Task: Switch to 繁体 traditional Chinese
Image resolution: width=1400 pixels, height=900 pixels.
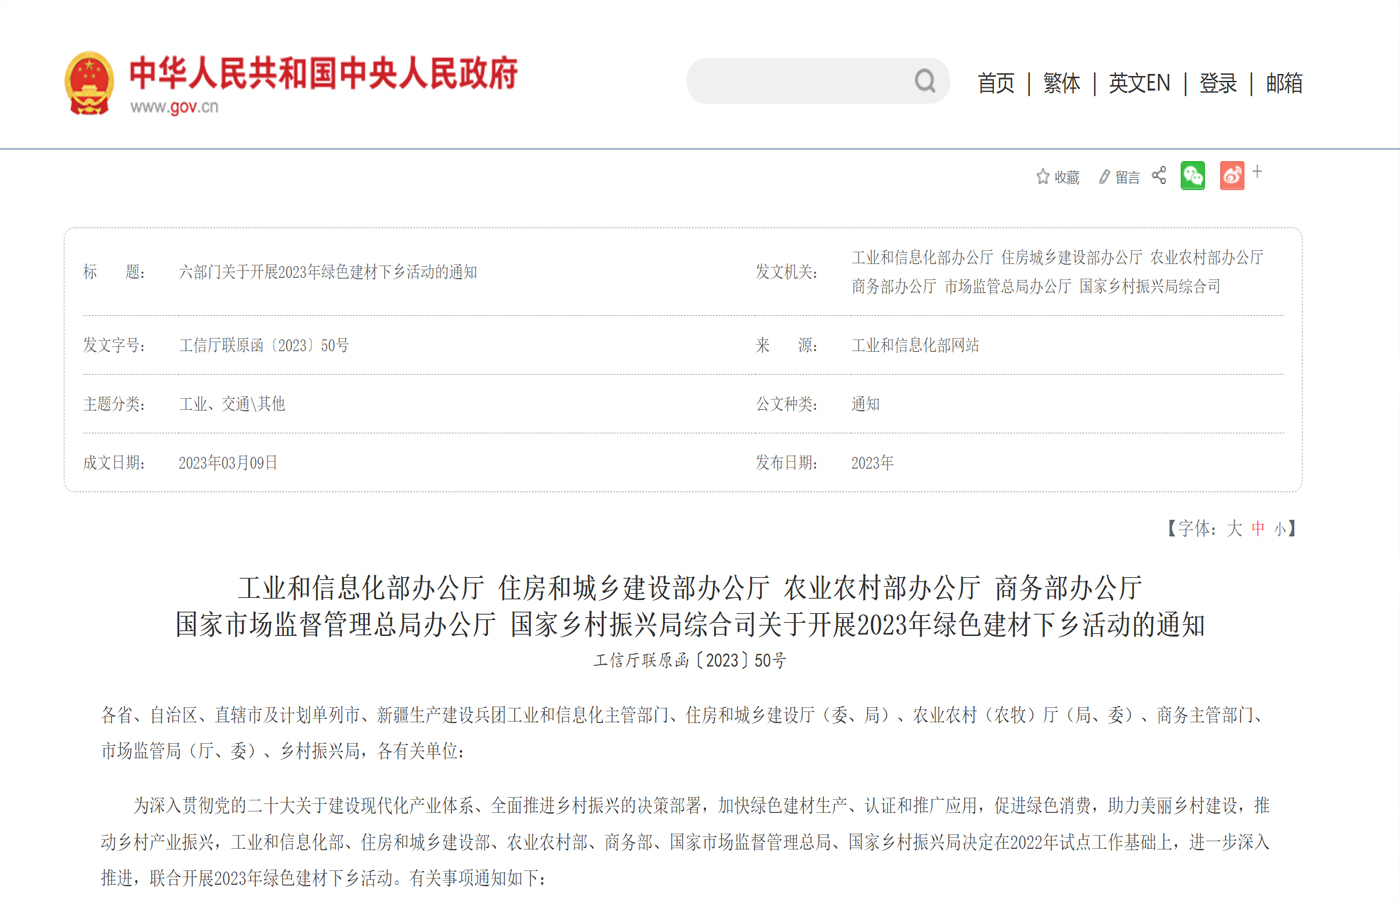Action: pyautogui.click(x=1062, y=83)
